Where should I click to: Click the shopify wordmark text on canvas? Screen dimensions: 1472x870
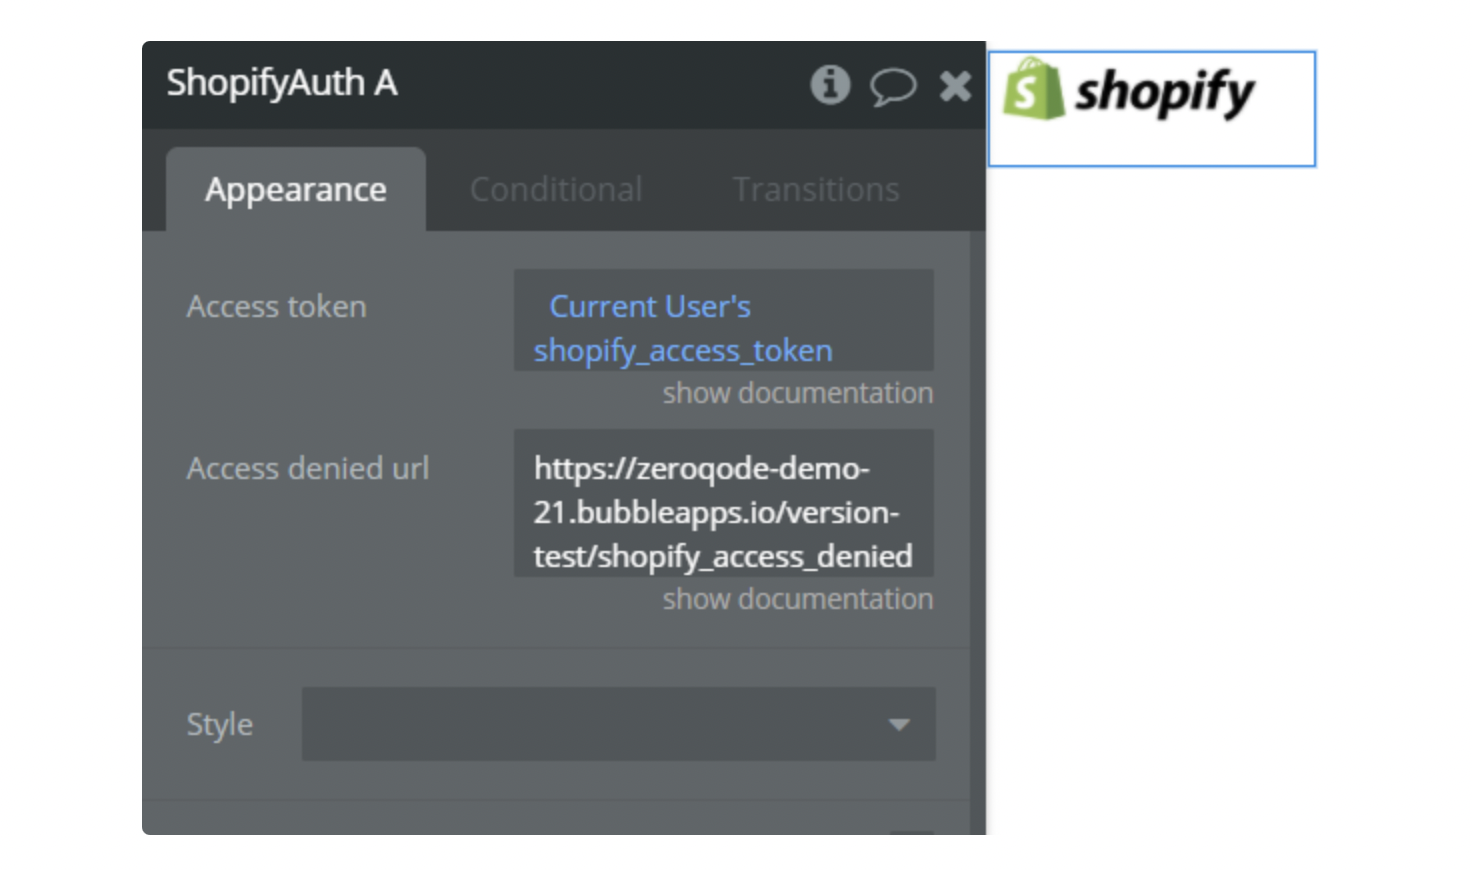[x=1164, y=94]
